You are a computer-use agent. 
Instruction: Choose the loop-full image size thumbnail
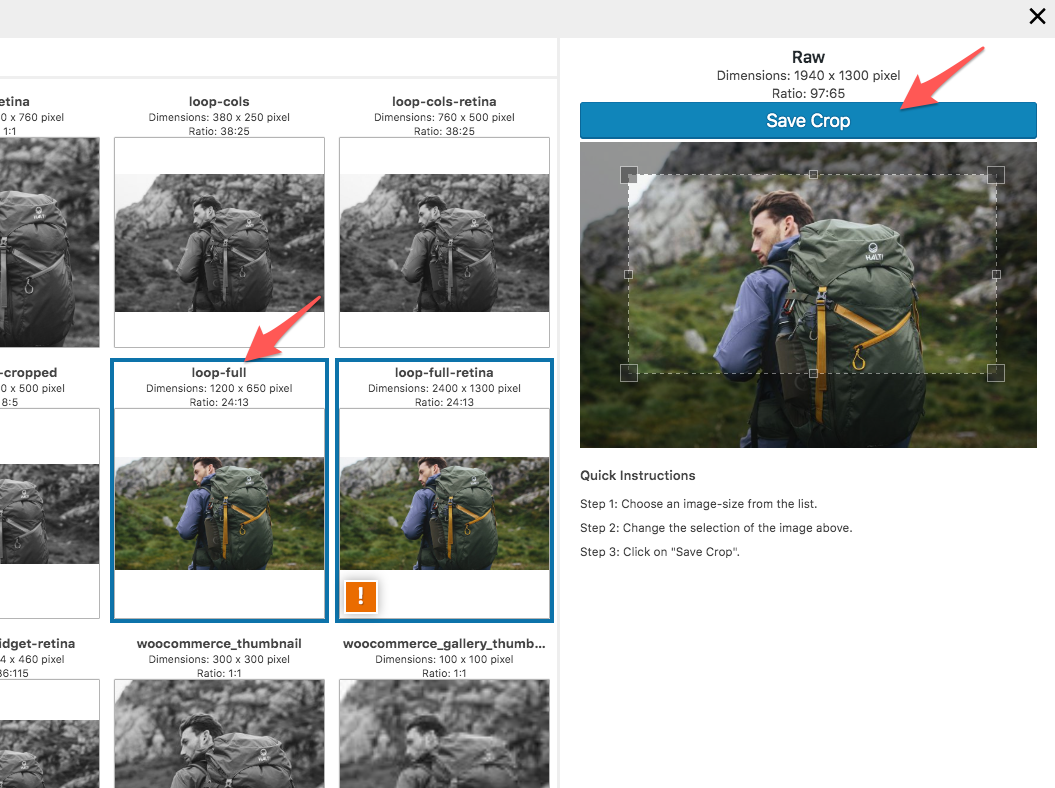point(219,513)
